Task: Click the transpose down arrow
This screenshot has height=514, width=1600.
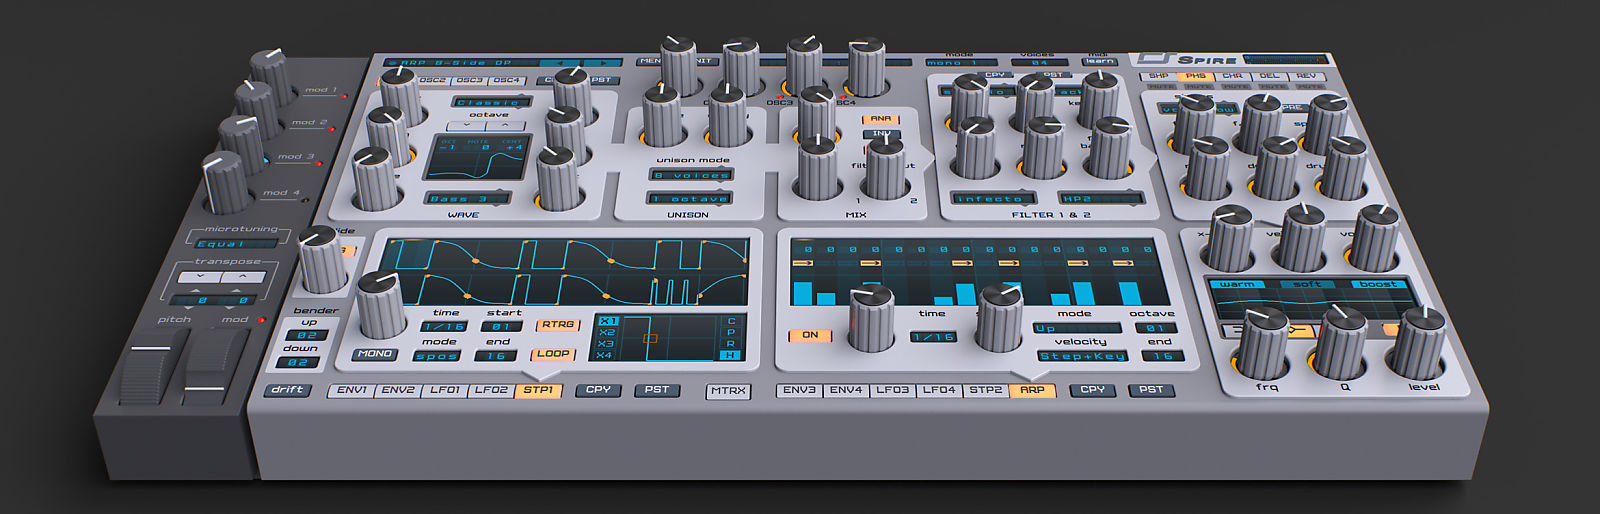Action: pos(198,278)
